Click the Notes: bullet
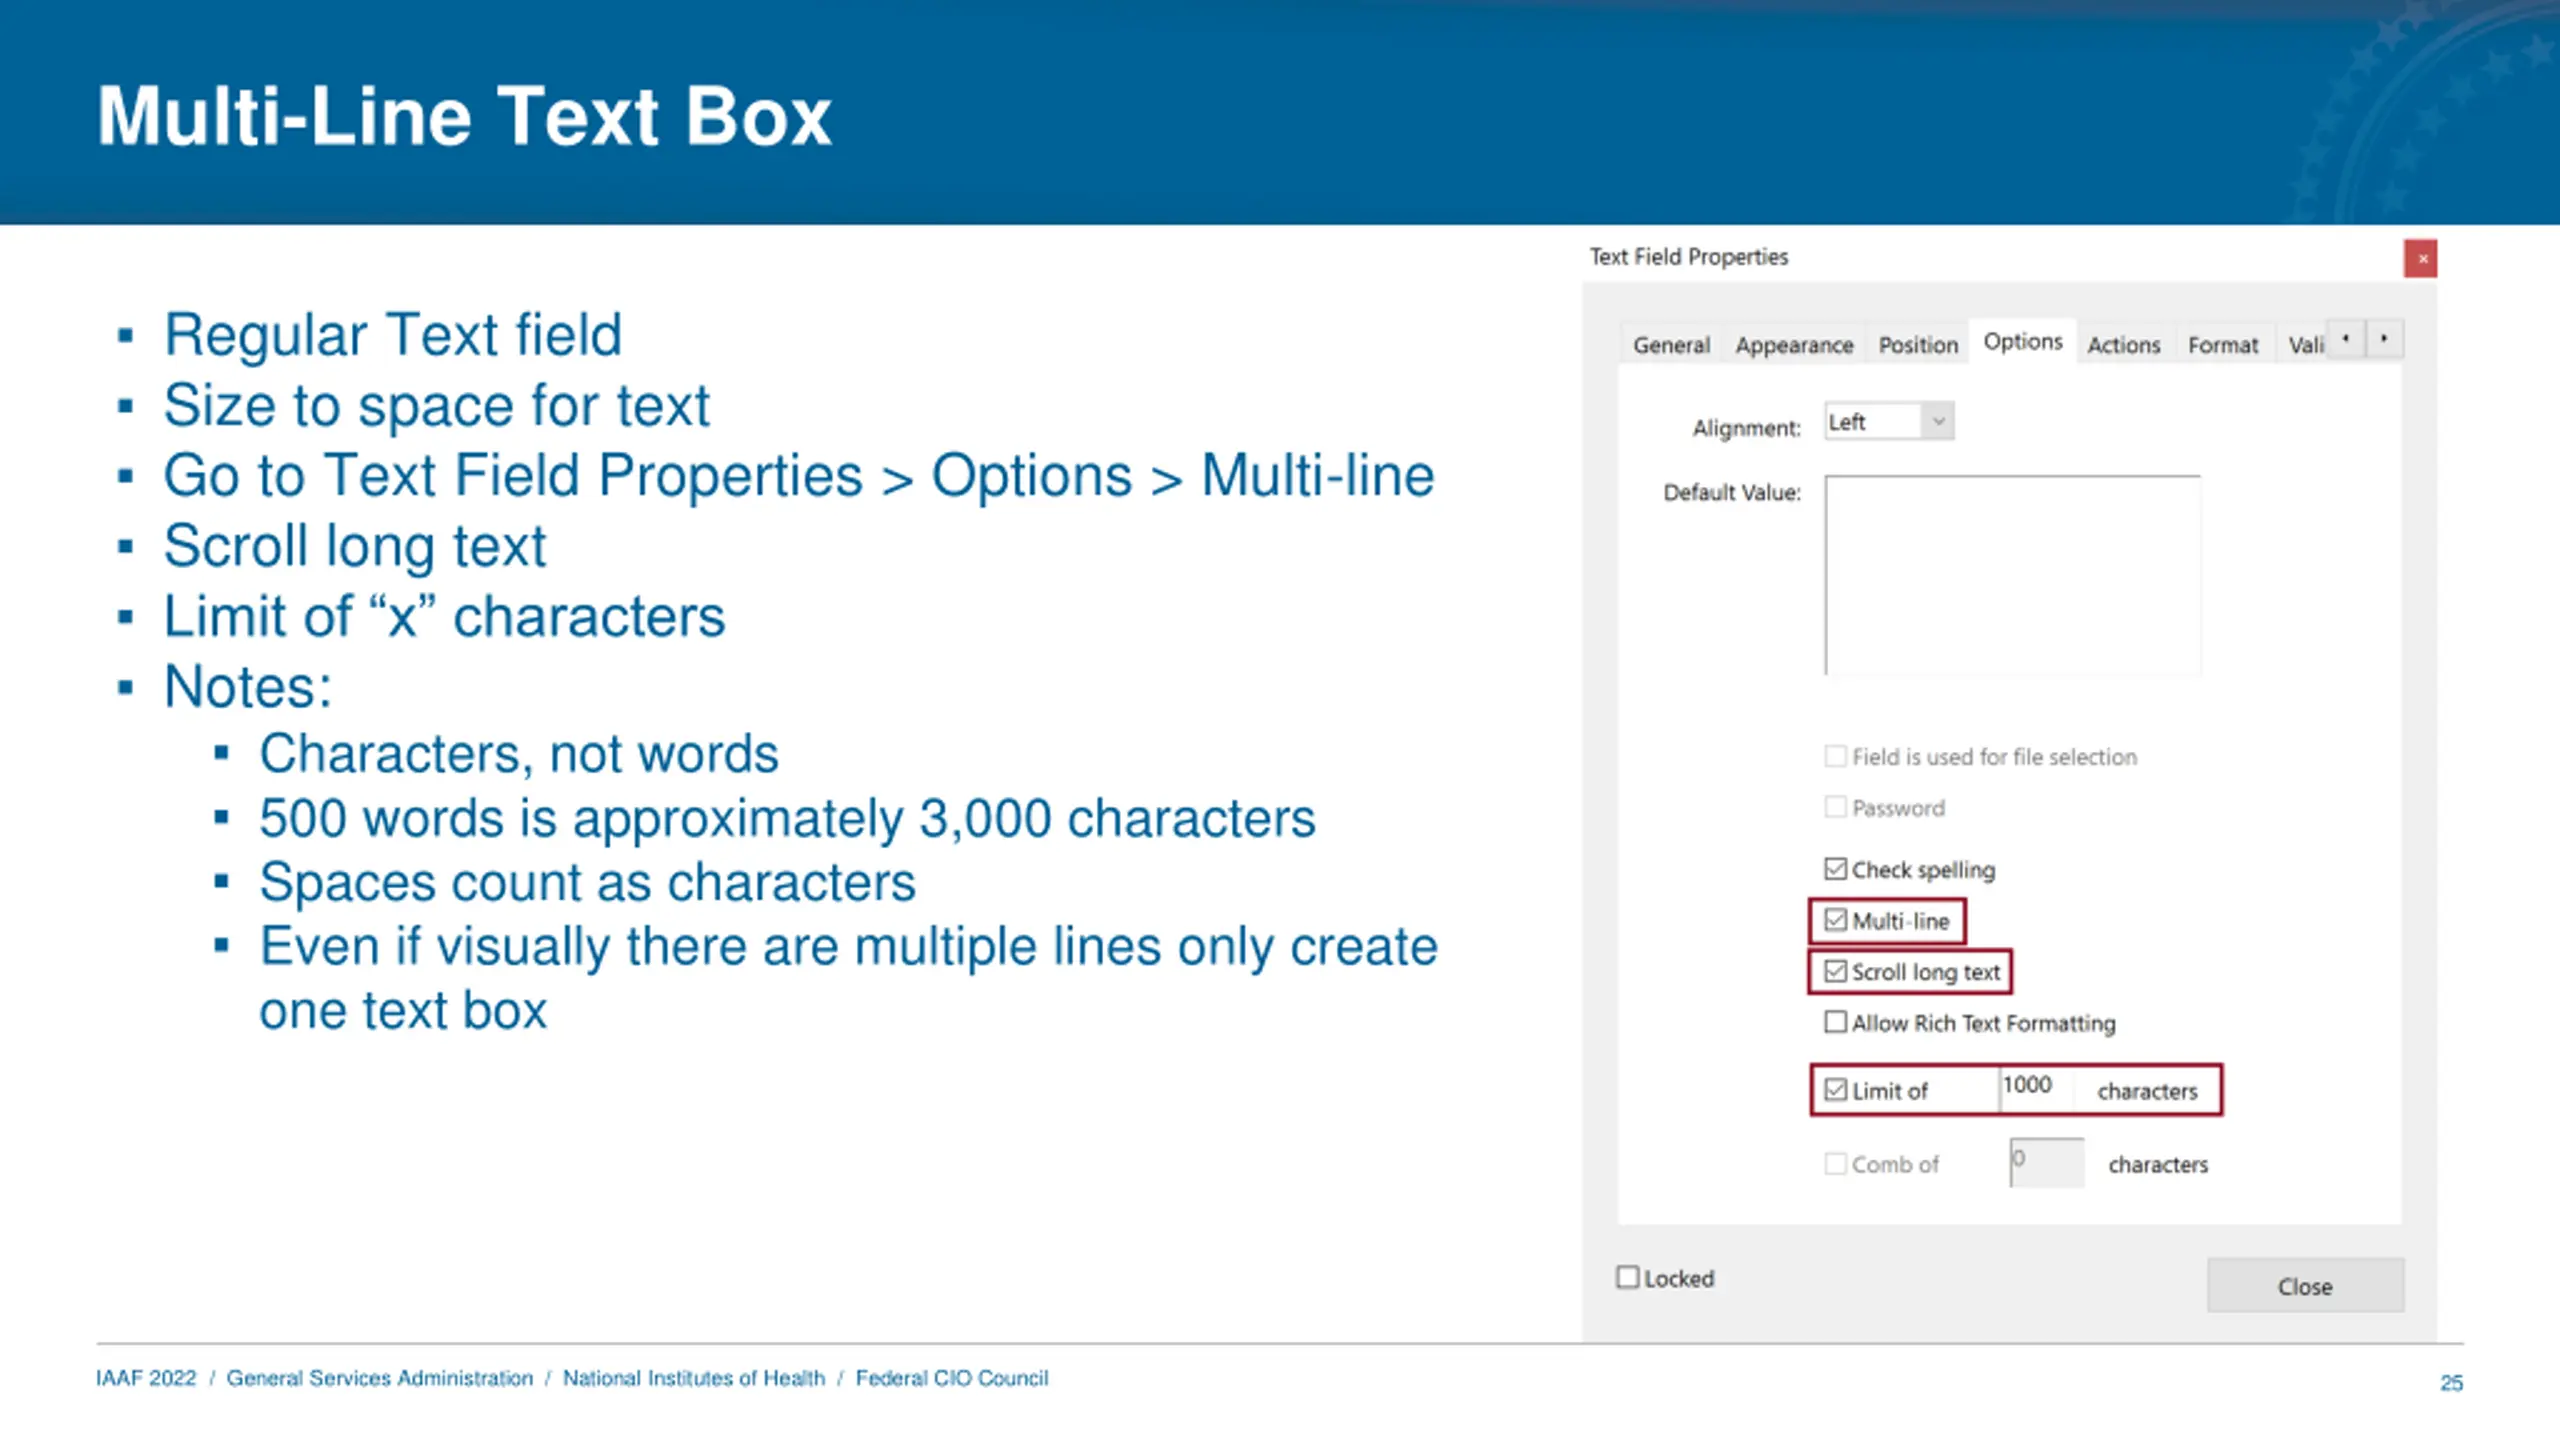Viewport: 2560px width, 1440px height. (x=248, y=687)
